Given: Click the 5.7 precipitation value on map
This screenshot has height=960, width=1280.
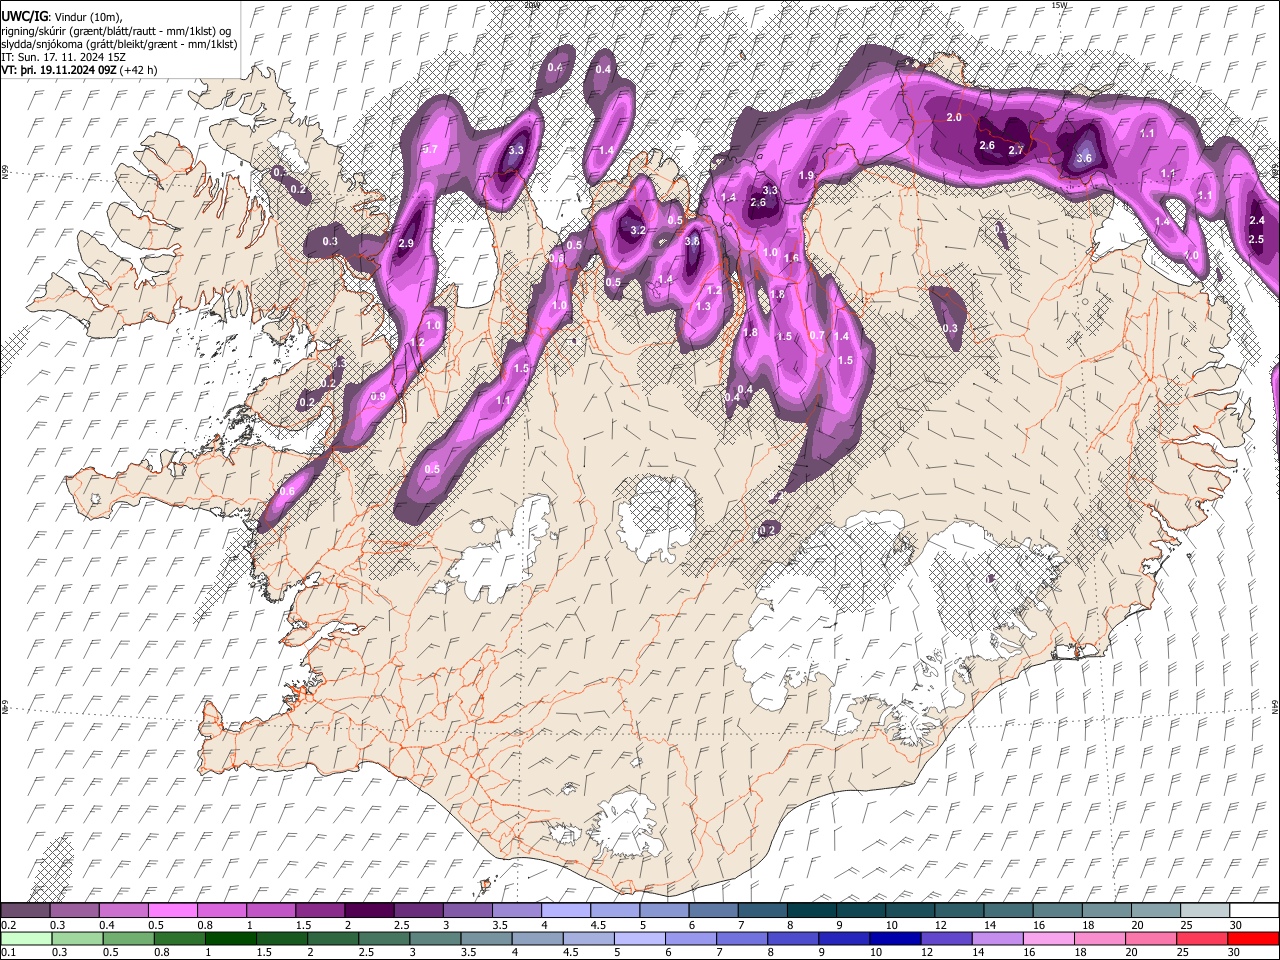Looking at the screenshot, I should pyautogui.click(x=431, y=149).
